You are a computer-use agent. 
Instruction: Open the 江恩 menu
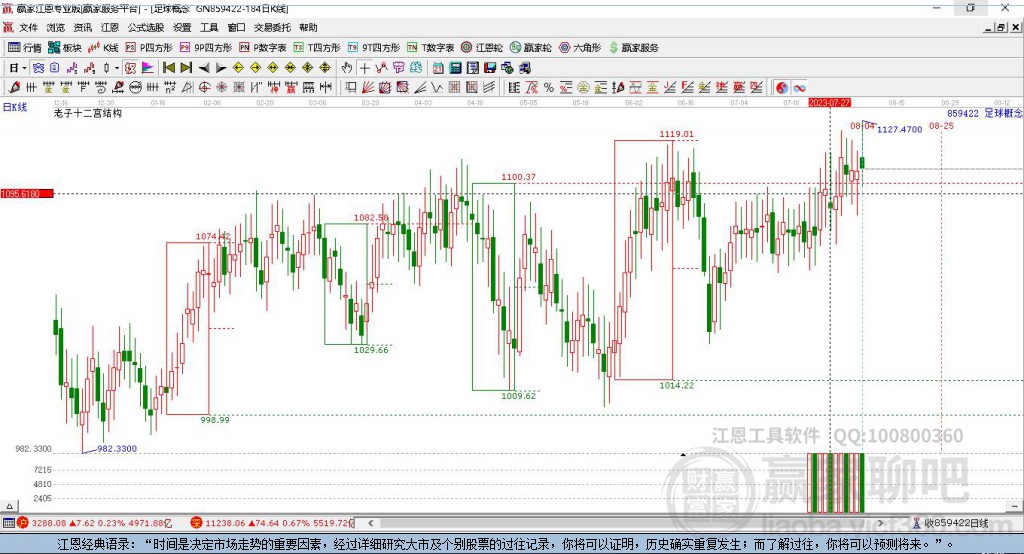pyautogui.click(x=110, y=28)
